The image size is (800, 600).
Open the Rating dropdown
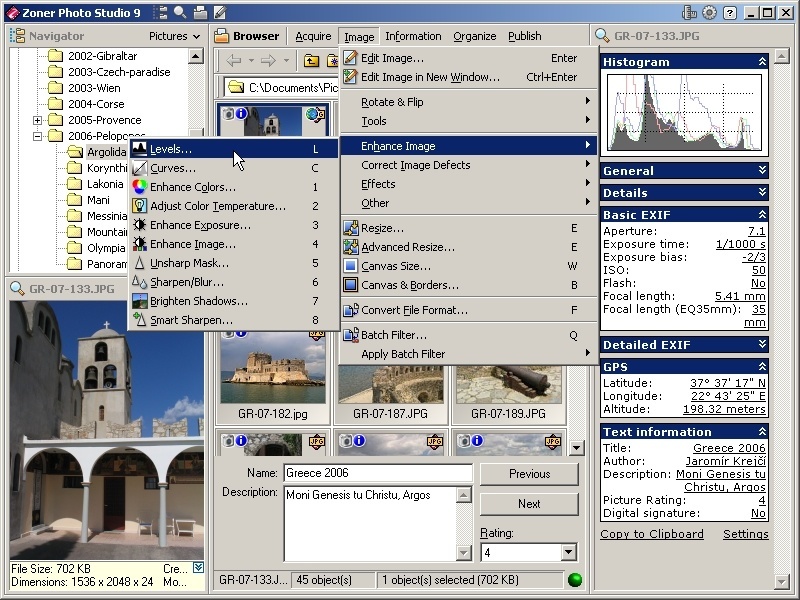569,552
